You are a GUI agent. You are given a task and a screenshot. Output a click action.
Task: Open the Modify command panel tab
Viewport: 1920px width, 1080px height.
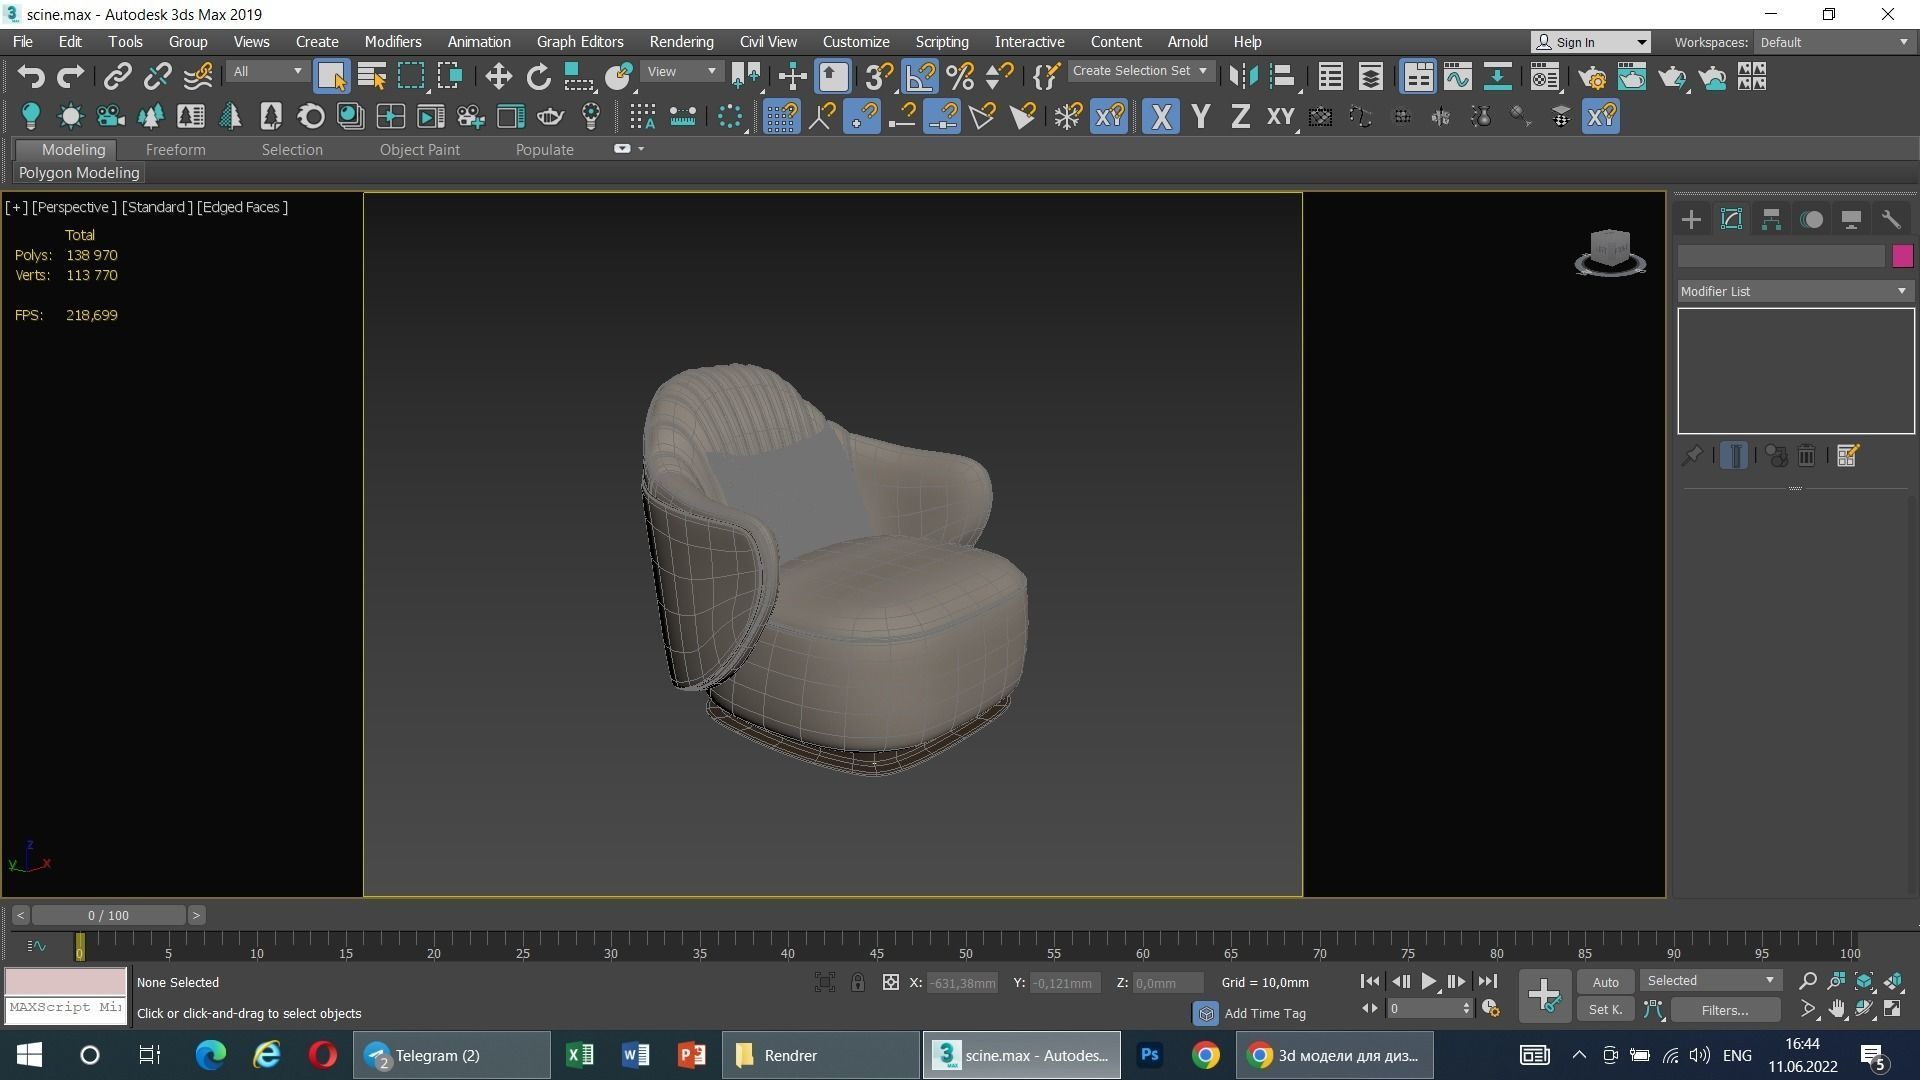tap(1731, 220)
